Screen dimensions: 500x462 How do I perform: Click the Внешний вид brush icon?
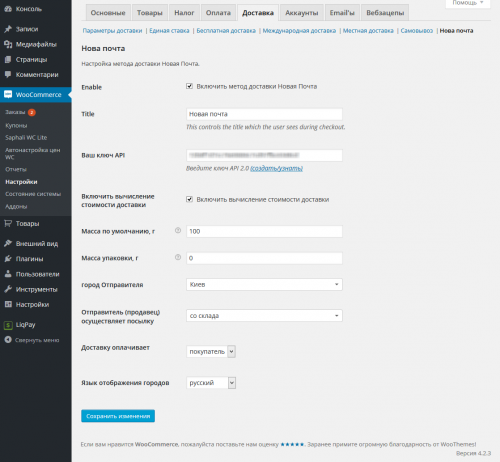8,244
